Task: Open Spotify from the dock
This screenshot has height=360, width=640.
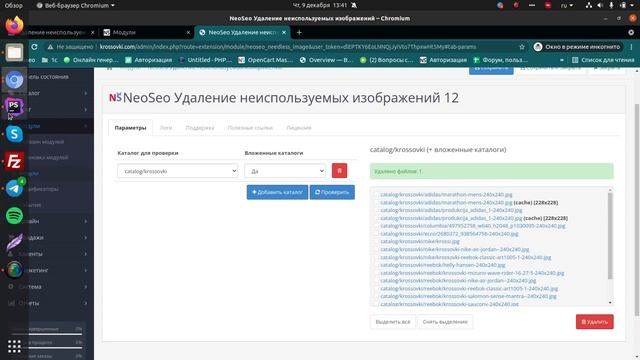Action: coord(14,216)
